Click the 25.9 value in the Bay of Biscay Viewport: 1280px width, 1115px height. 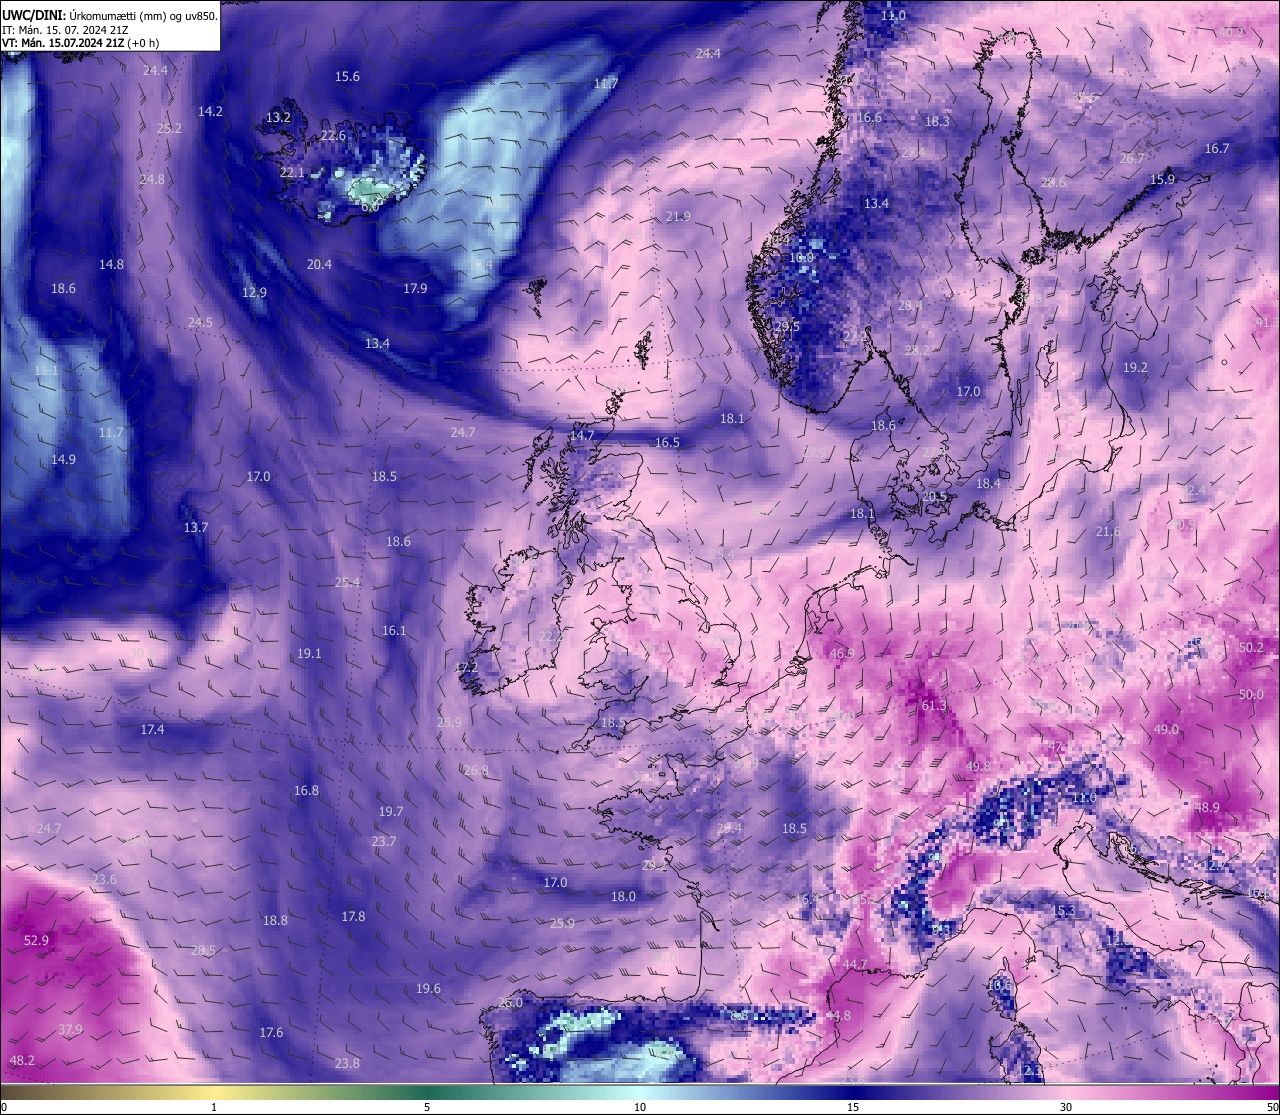[x=562, y=924]
